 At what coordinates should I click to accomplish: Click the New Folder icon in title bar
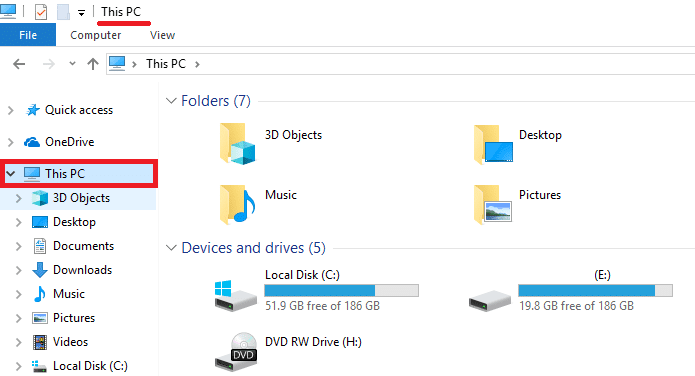click(x=63, y=12)
